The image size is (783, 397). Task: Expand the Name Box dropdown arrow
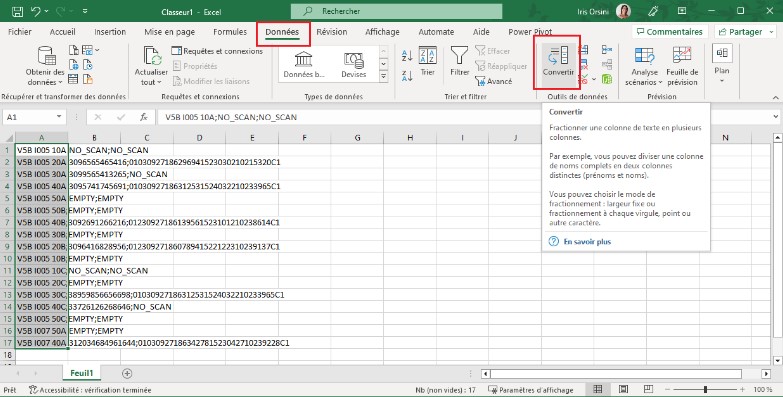click(x=59, y=117)
